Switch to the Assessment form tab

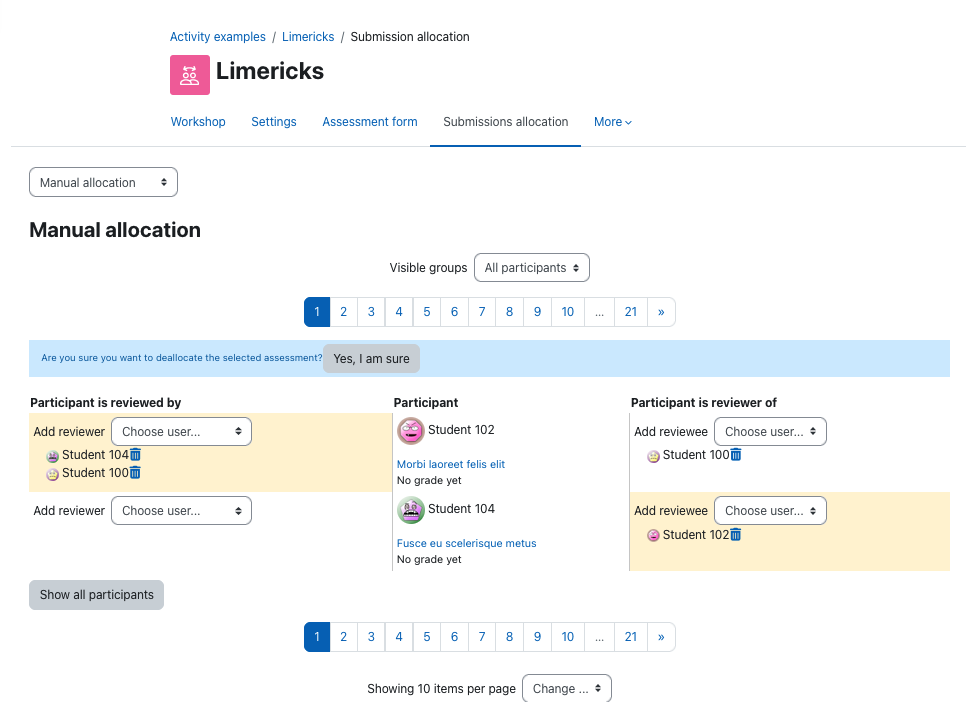click(370, 122)
